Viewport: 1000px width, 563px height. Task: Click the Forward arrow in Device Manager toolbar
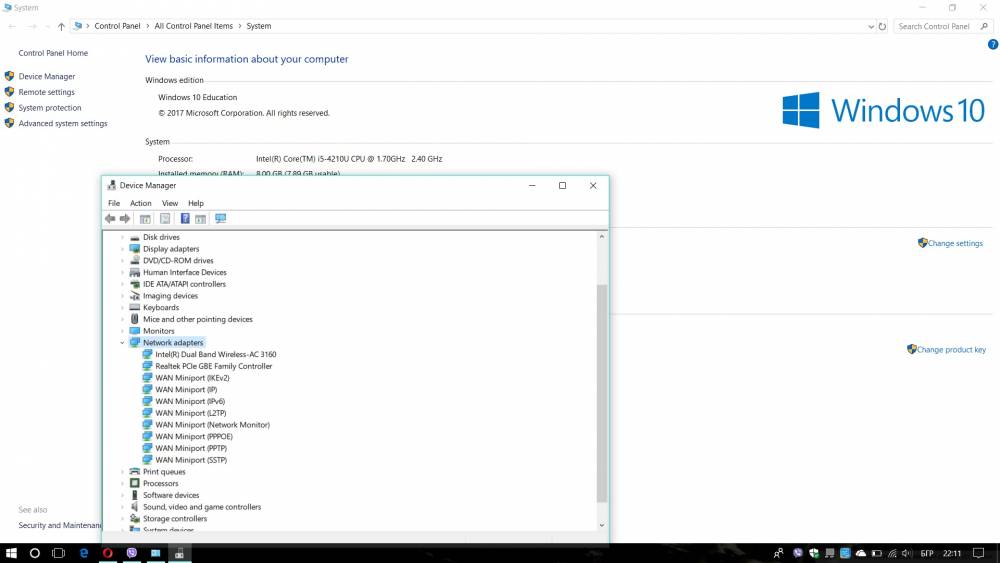pos(125,219)
